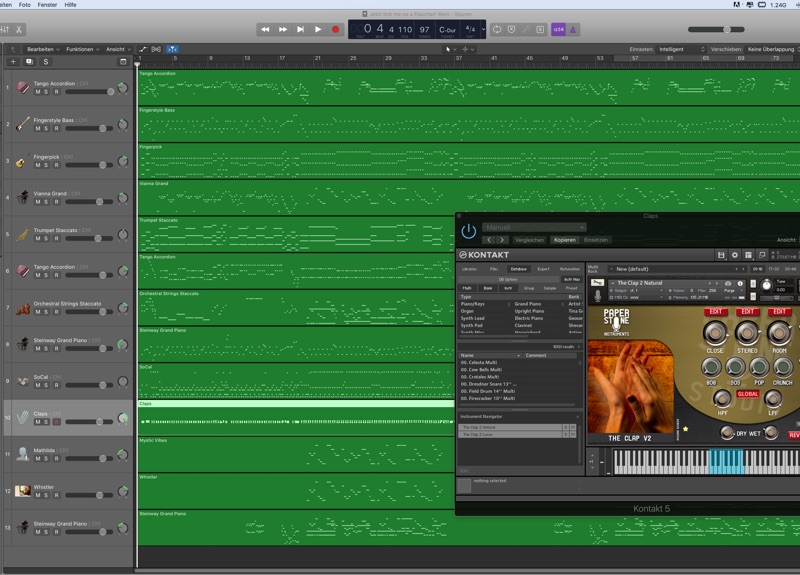
Task: Open the Fenster menu
Action: point(47,5)
